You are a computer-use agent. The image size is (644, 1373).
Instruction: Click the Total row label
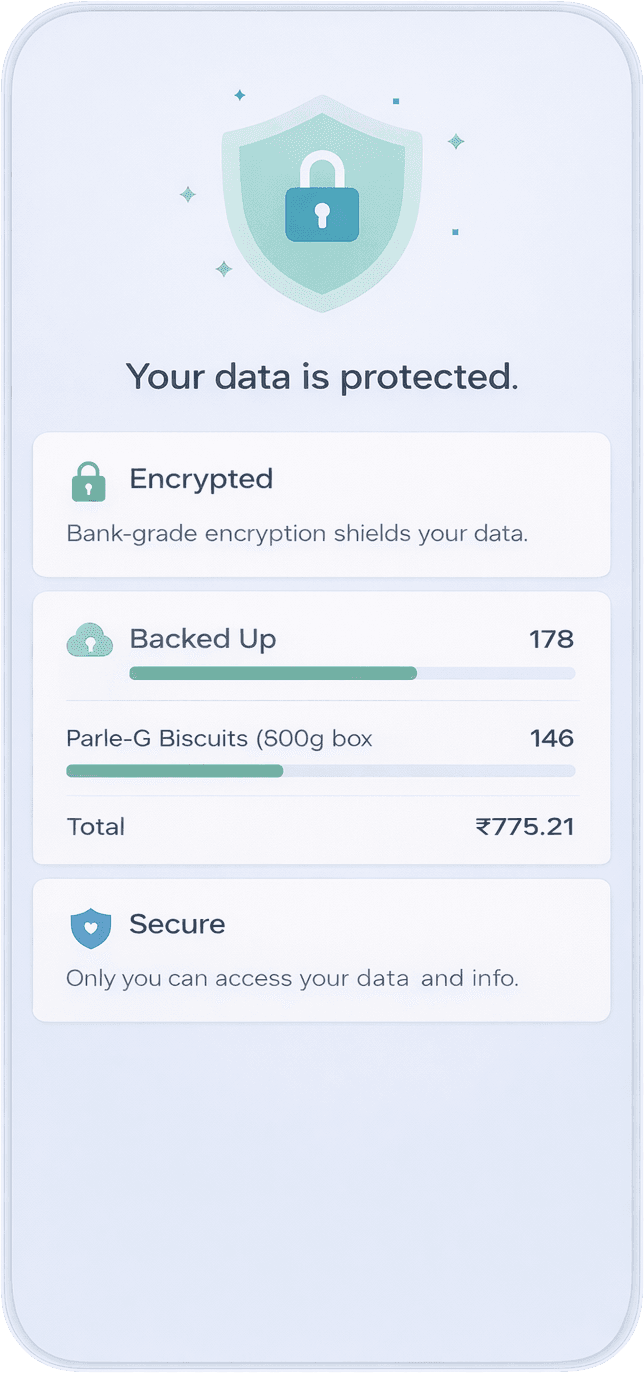coord(96,827)
